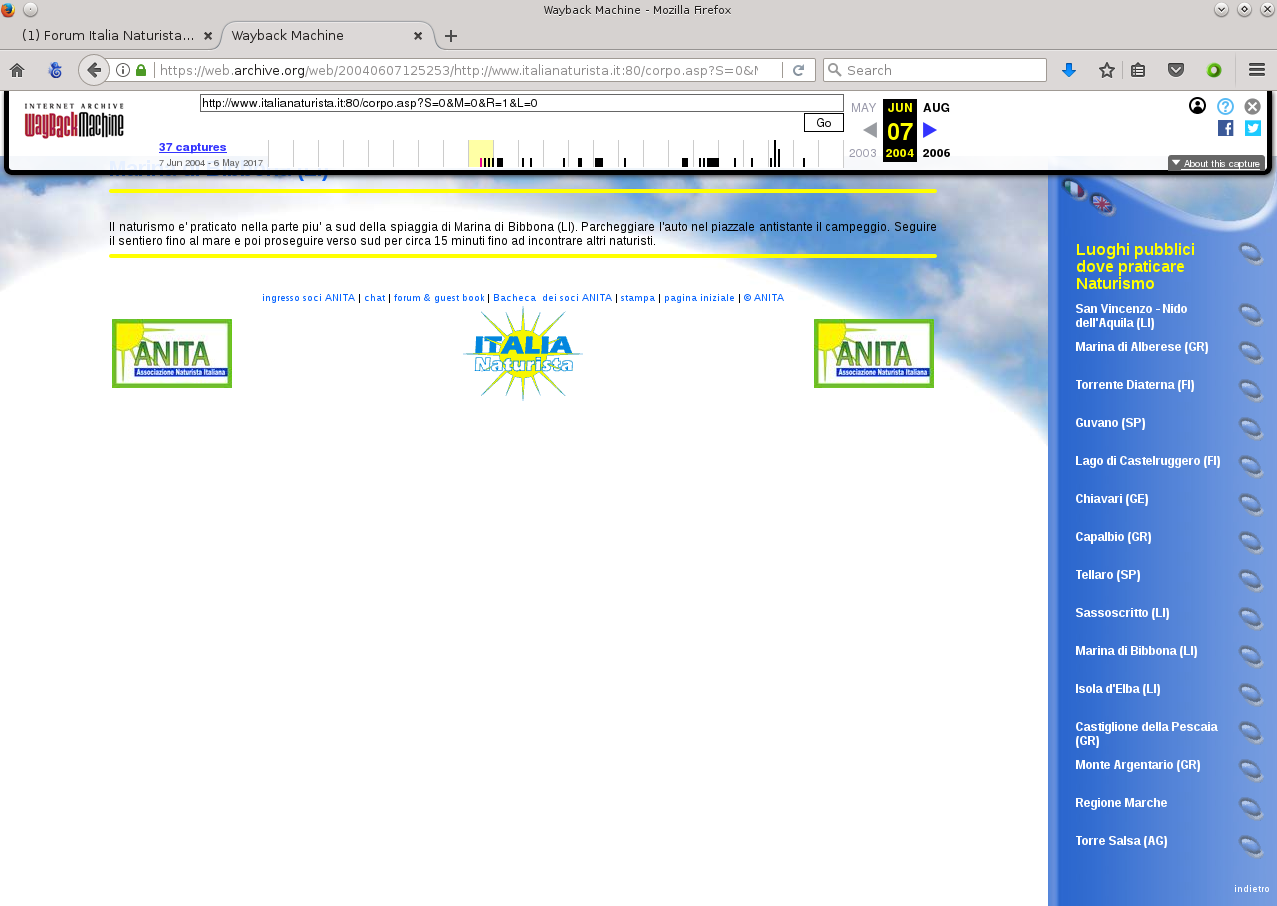Go to next capture with blue arrow
1277x906 pixels.
click(x=930, y=130)
